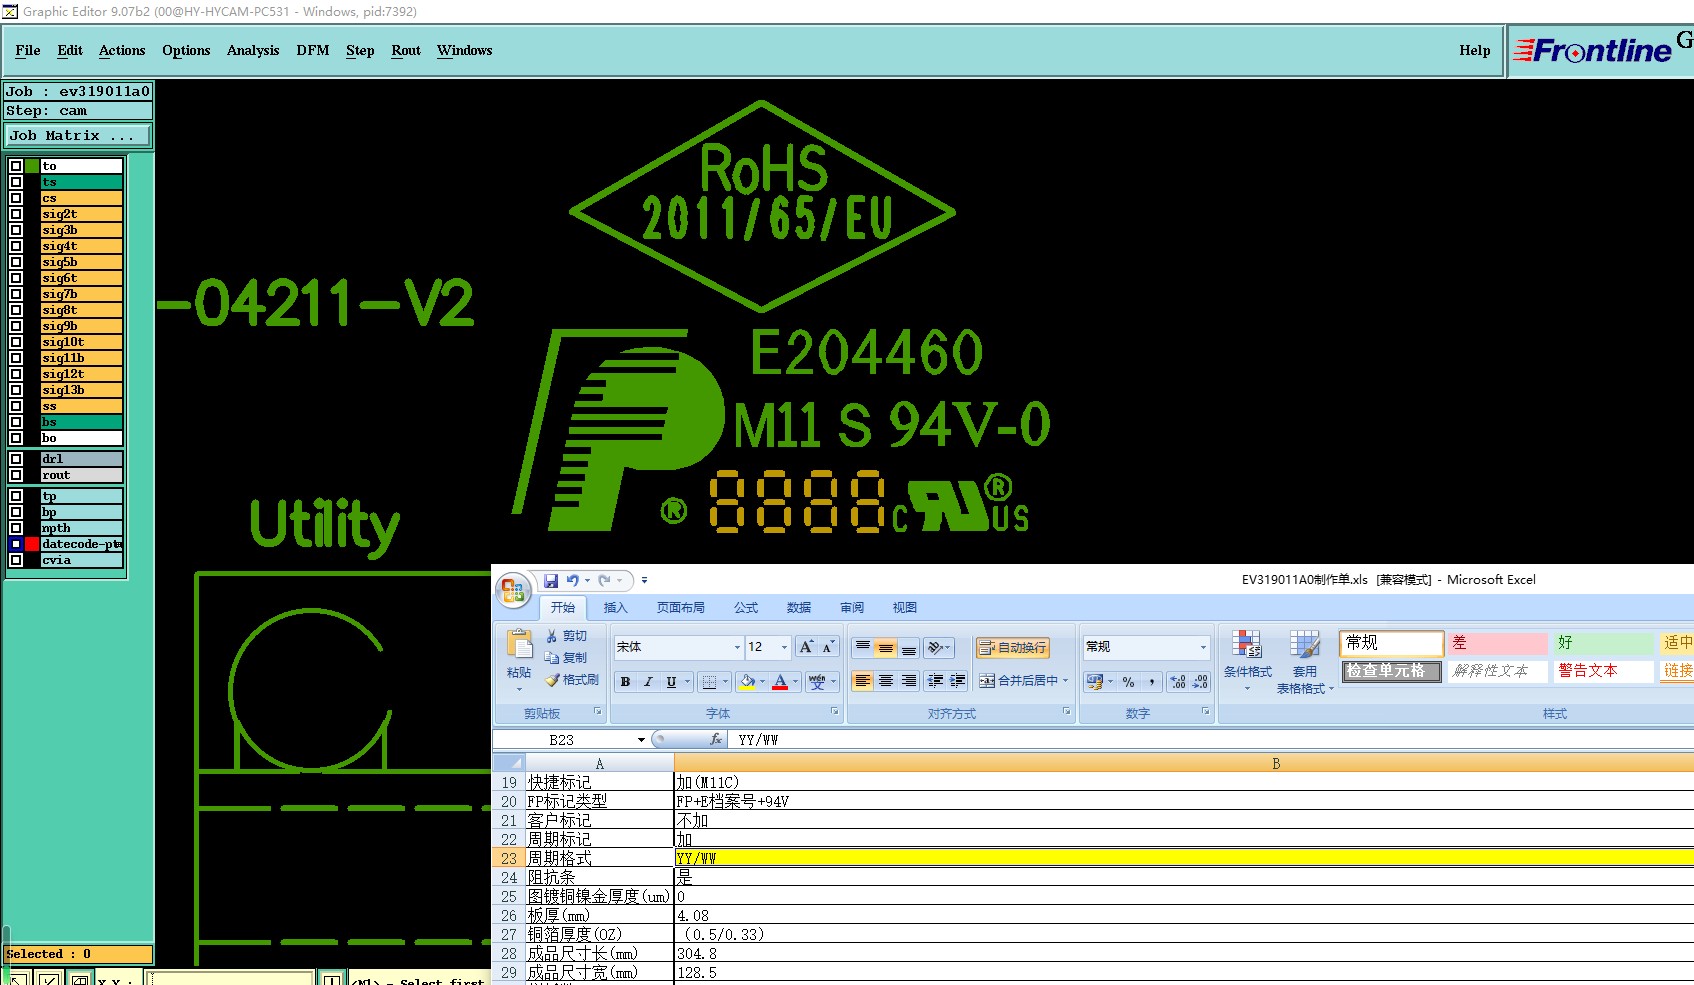The height and width of the screenshot is (985, 1694).
Task: Increase decimal places
Action: [1178, 682]
